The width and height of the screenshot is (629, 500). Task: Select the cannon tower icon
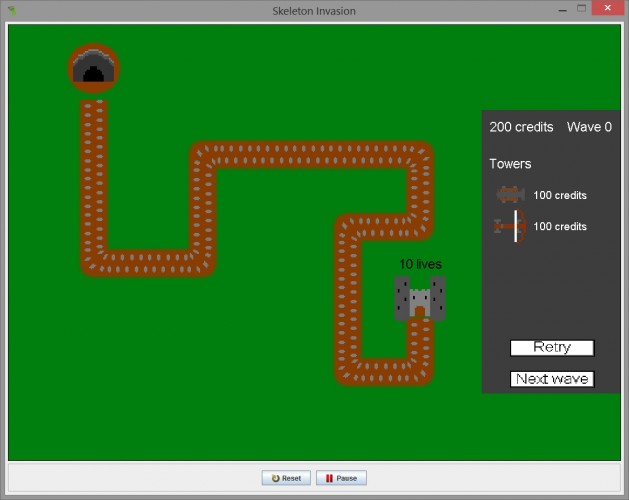pos(510,195)
